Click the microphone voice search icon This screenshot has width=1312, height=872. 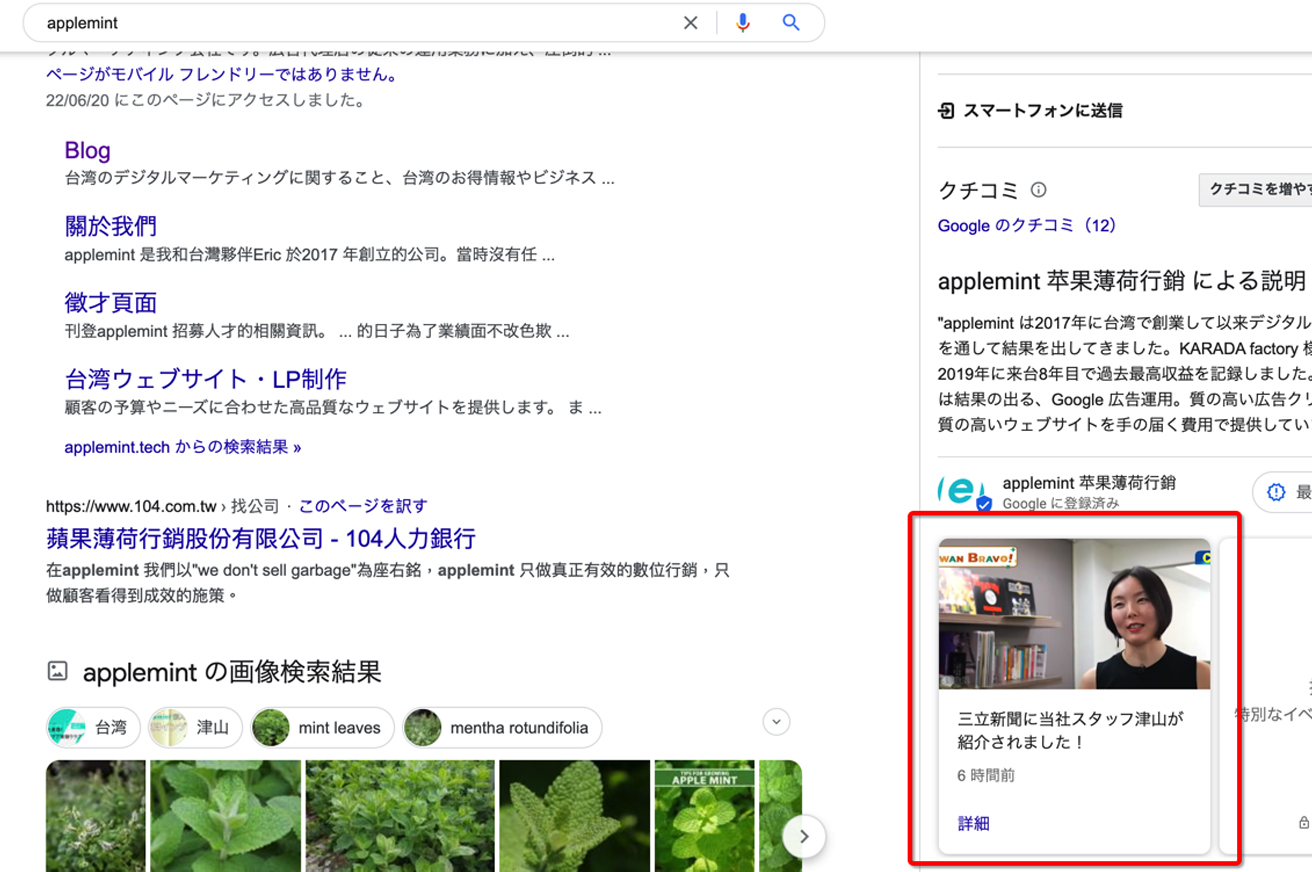[x=743, y=22]
